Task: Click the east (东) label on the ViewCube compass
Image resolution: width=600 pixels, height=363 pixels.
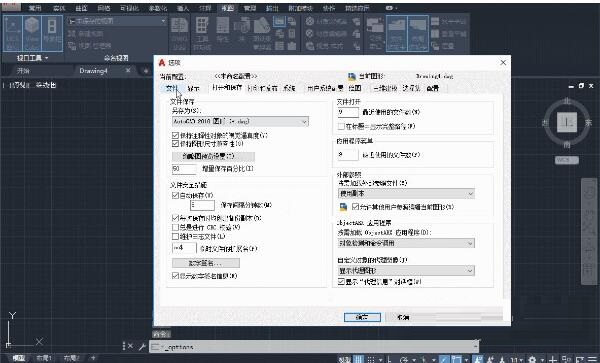Action: click(x=589, y=123)
